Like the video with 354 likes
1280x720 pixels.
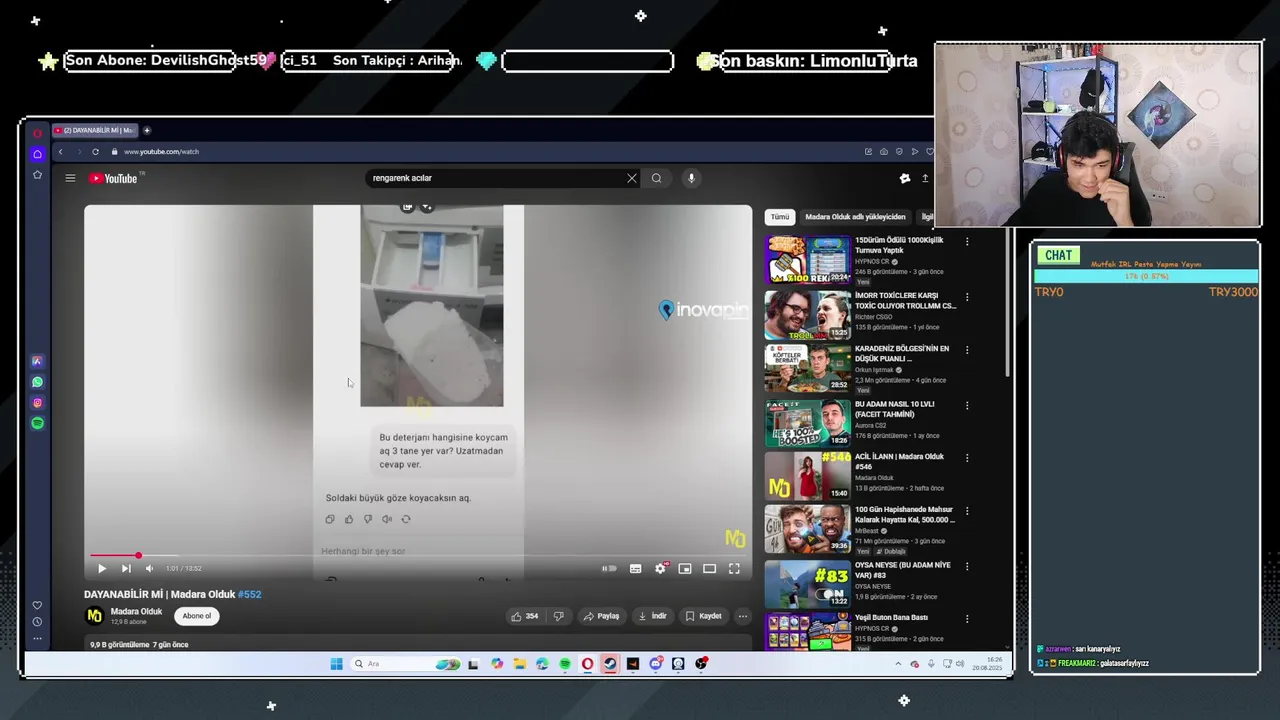click(525, 616)
